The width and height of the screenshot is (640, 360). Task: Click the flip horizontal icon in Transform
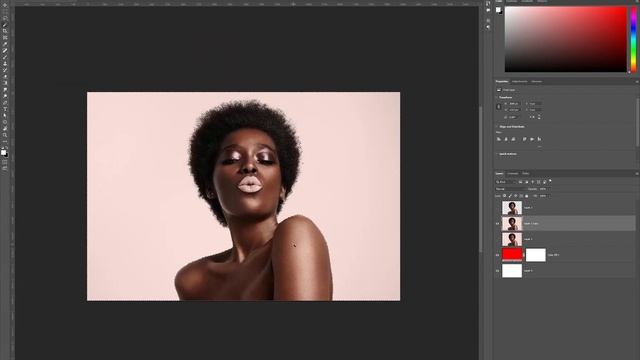pyautogui.click(x=531, y=117)
